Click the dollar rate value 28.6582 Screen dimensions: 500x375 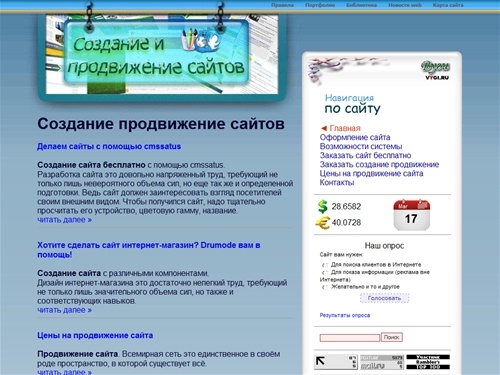tap(346, 206)
